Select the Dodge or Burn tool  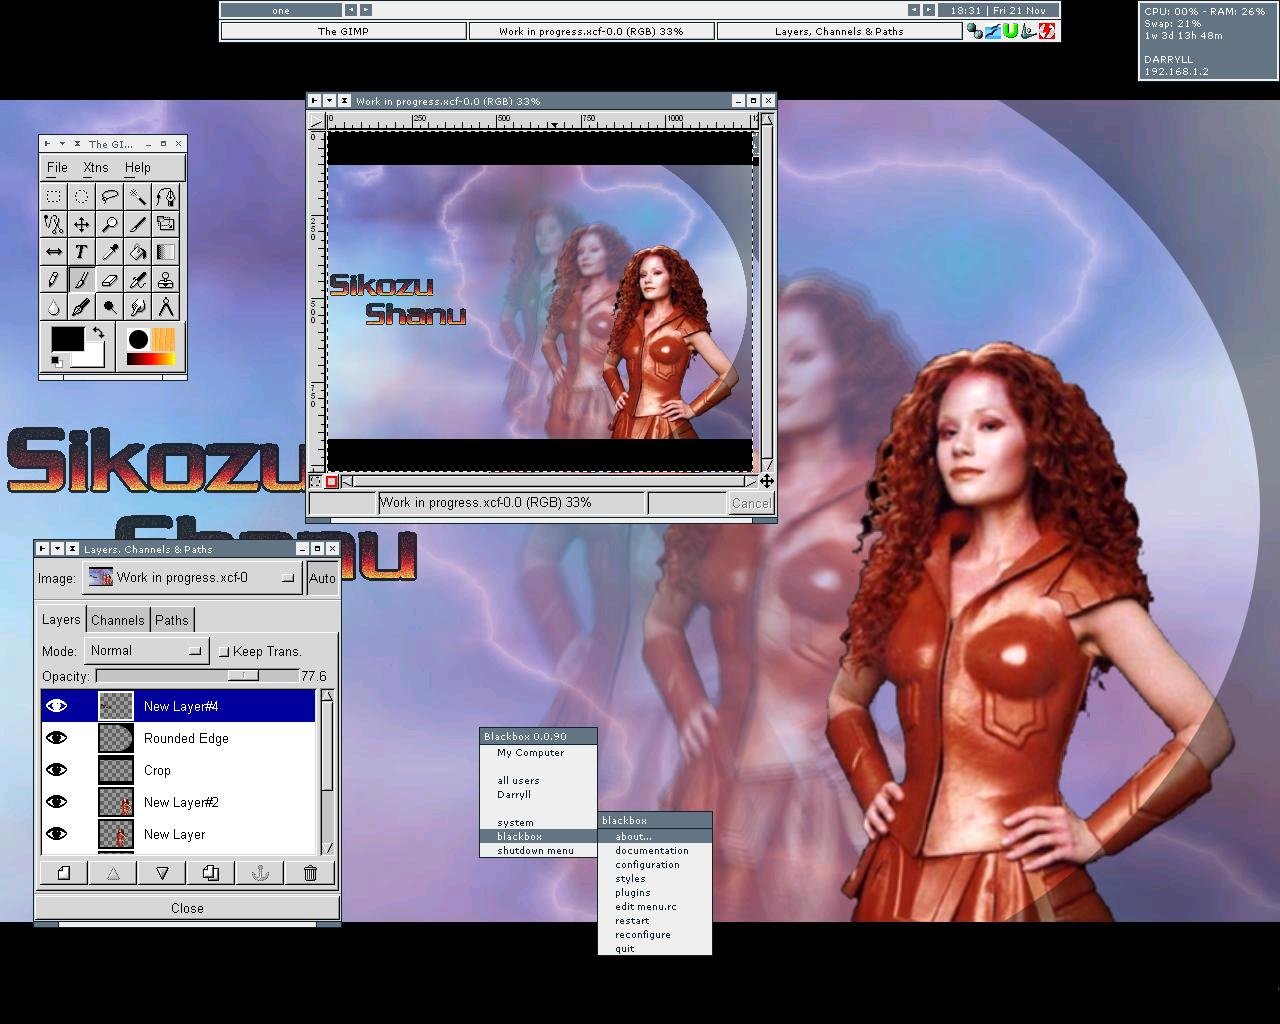(110, 308)
